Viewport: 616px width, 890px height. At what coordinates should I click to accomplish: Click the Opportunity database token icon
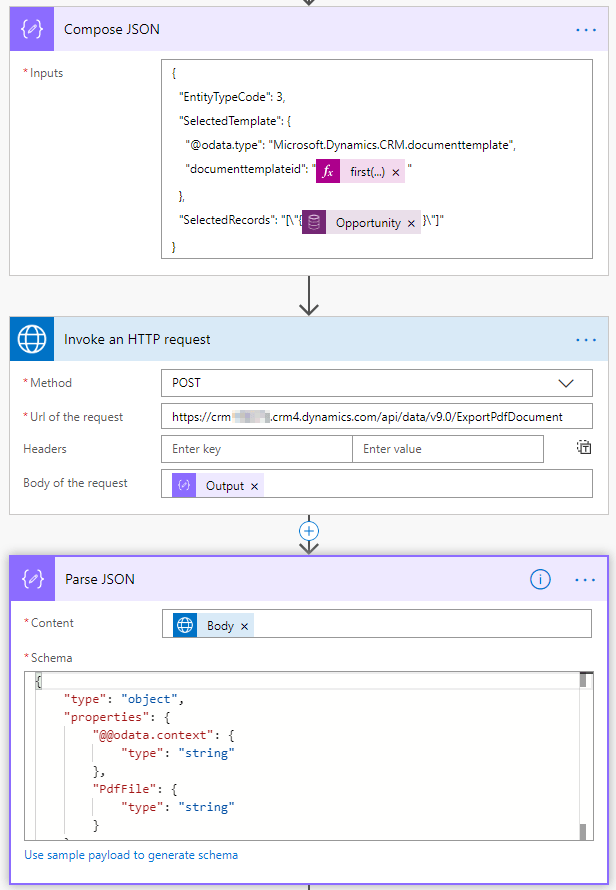314,222
